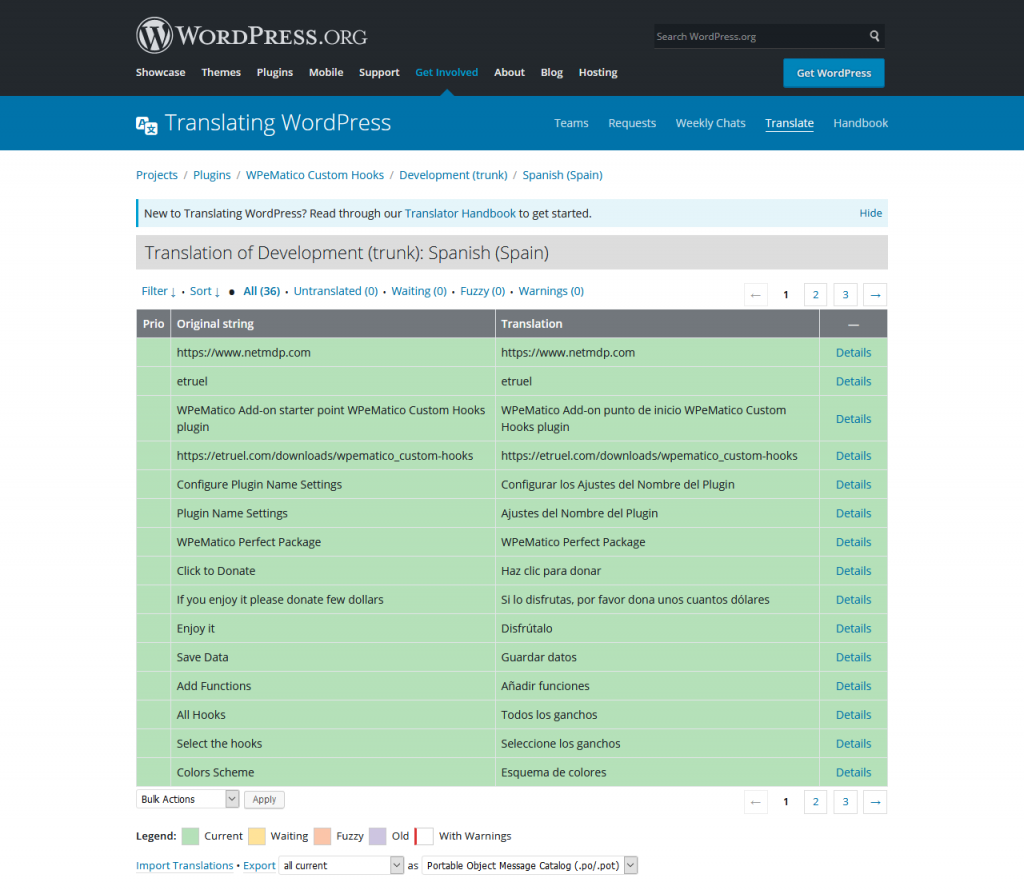Screen dimensions: 1024x890
Task: Open the Support menu item
Action: click(379, 72)
